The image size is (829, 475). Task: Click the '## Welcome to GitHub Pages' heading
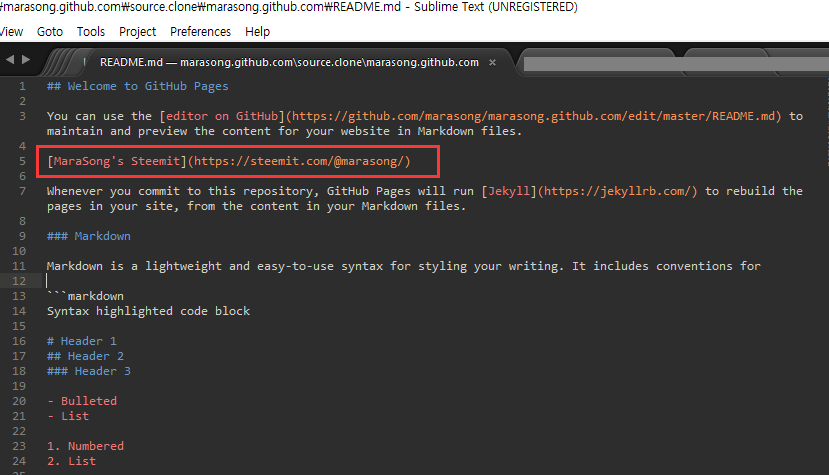coord(137,86)
